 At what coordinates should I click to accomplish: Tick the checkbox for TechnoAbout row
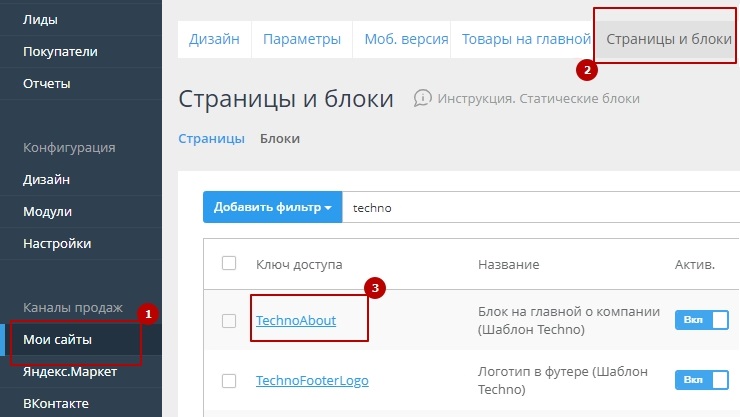click(229, 320)
